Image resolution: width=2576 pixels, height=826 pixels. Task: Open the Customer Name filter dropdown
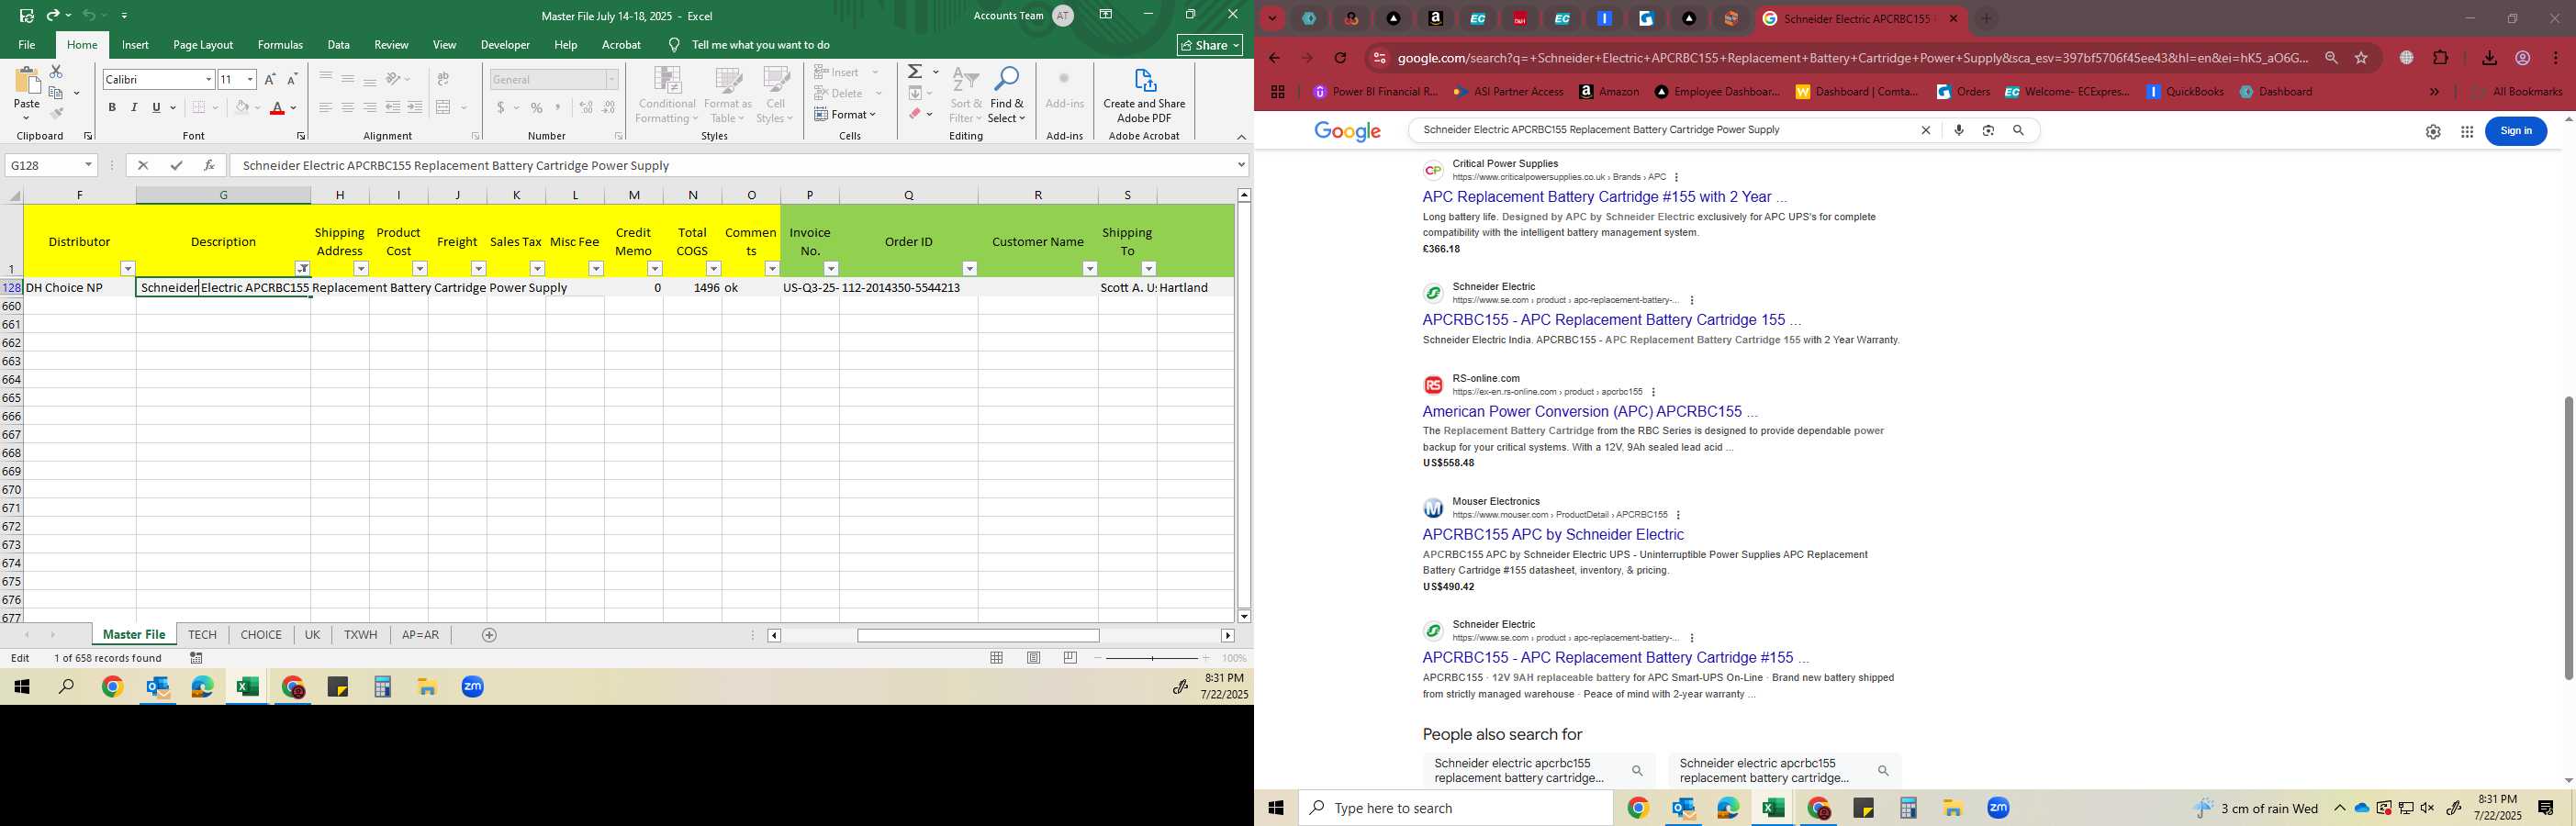[1090, 269]
